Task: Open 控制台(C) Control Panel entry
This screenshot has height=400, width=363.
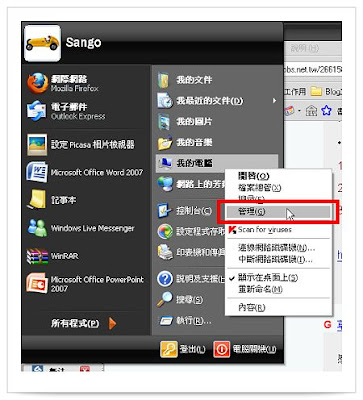Action: click(185, 211)
